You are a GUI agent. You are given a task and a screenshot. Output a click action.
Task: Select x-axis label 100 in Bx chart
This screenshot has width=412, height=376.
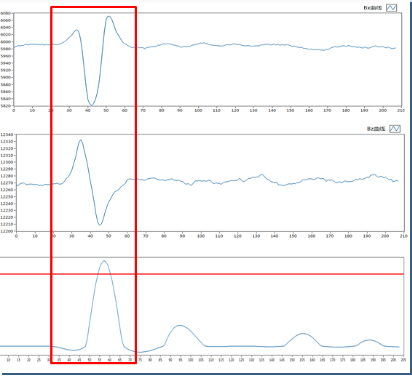(198, 110)
